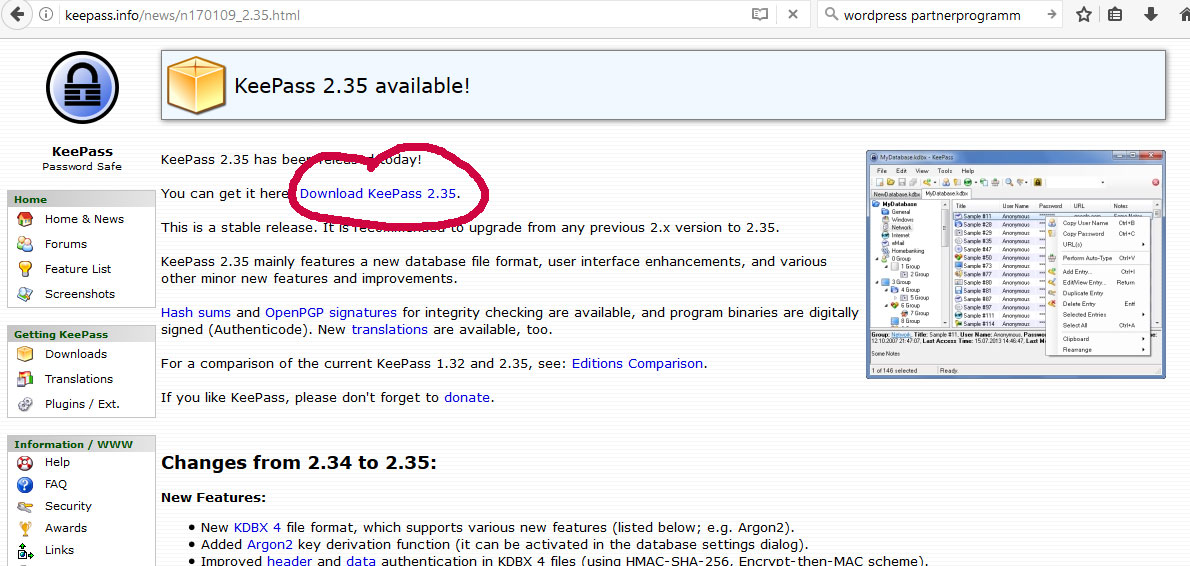Open the downloads arrow icon
Image resolution: width=1190 pixels, height=566 pixels.
pyautogui.click(x=1150, y=14)
